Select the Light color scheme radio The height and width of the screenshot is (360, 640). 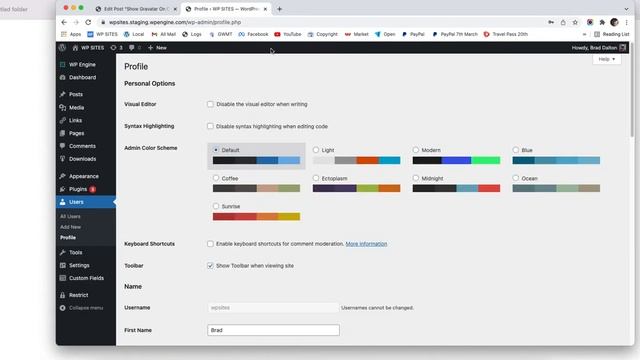point(316,150)
